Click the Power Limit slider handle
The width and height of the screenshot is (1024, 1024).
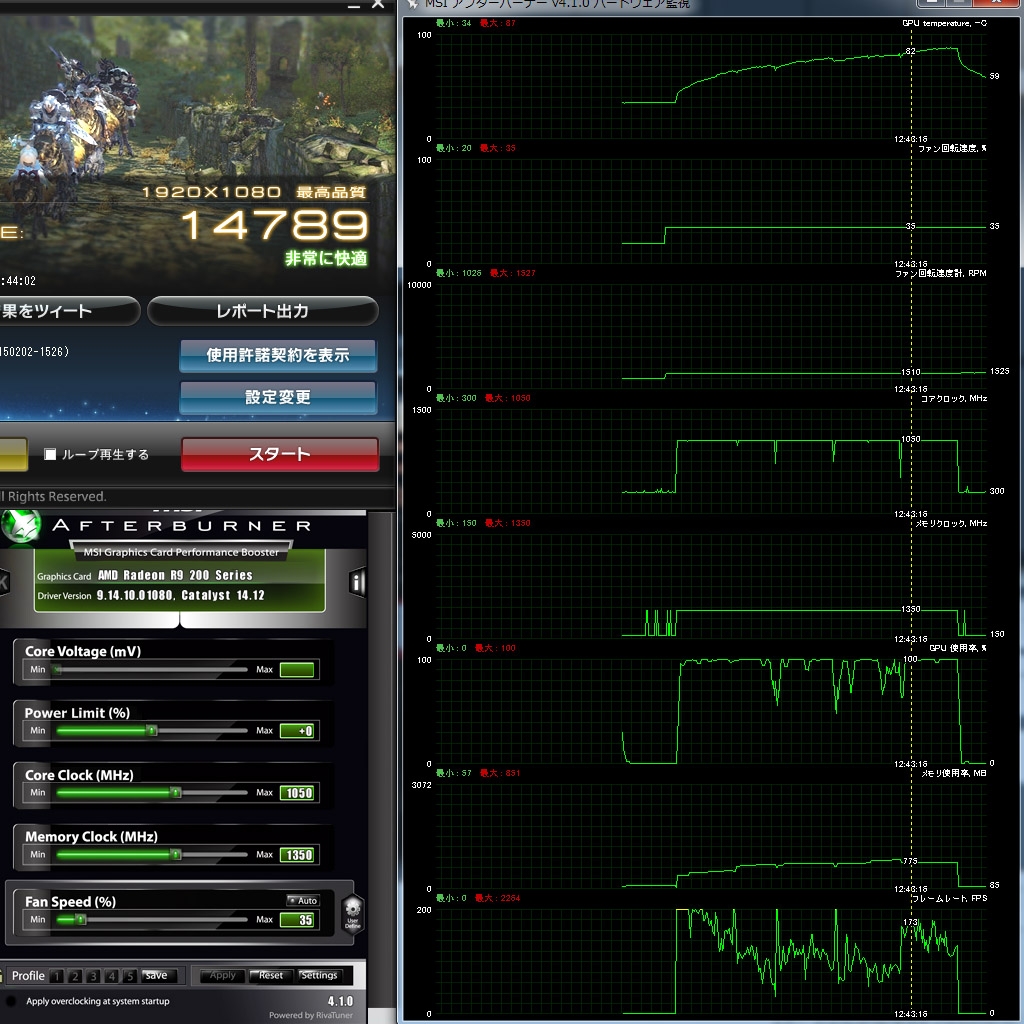point(152,730)
